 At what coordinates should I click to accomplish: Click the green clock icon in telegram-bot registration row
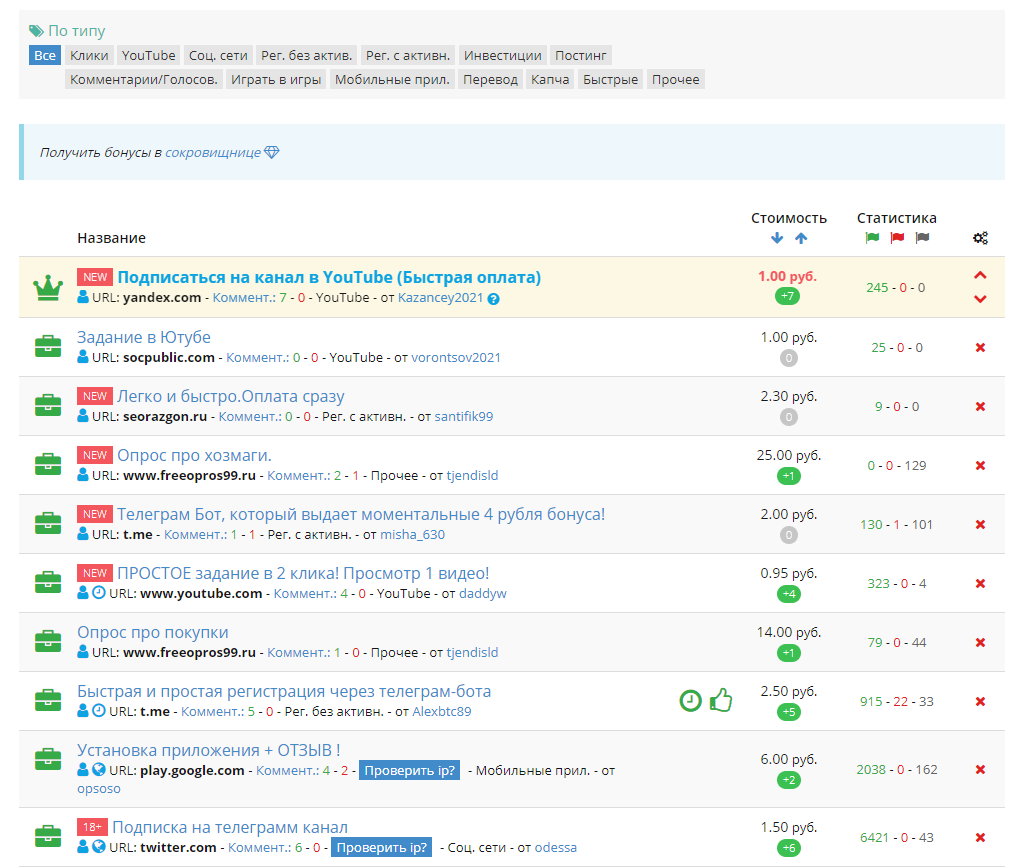690,701
